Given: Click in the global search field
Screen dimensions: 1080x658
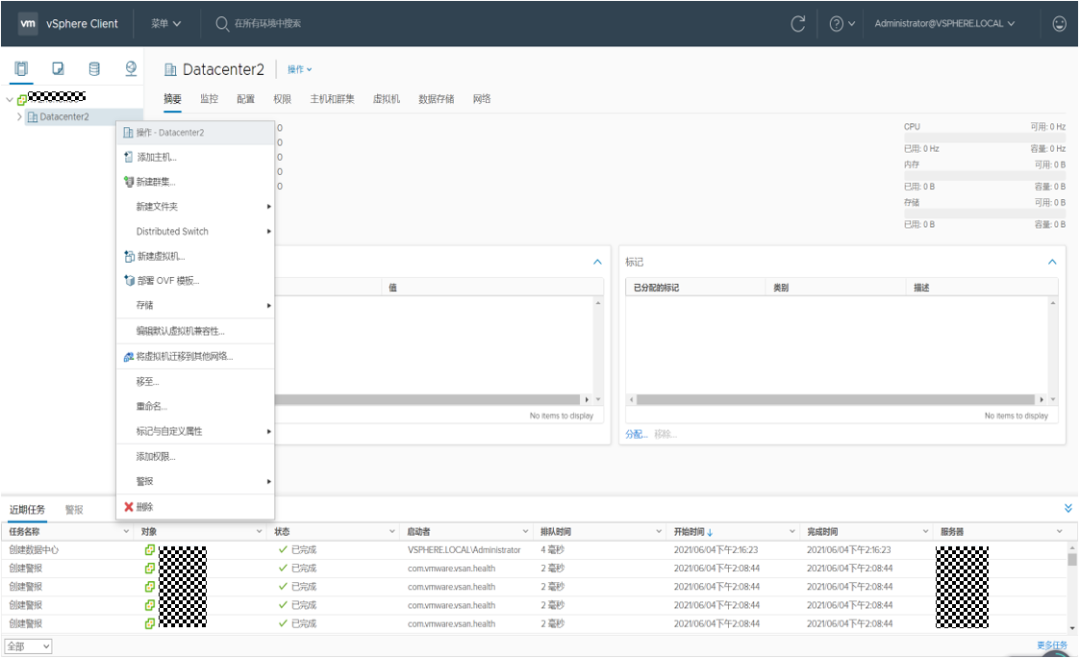Looking at the screenshot, I should pos(267,23).
